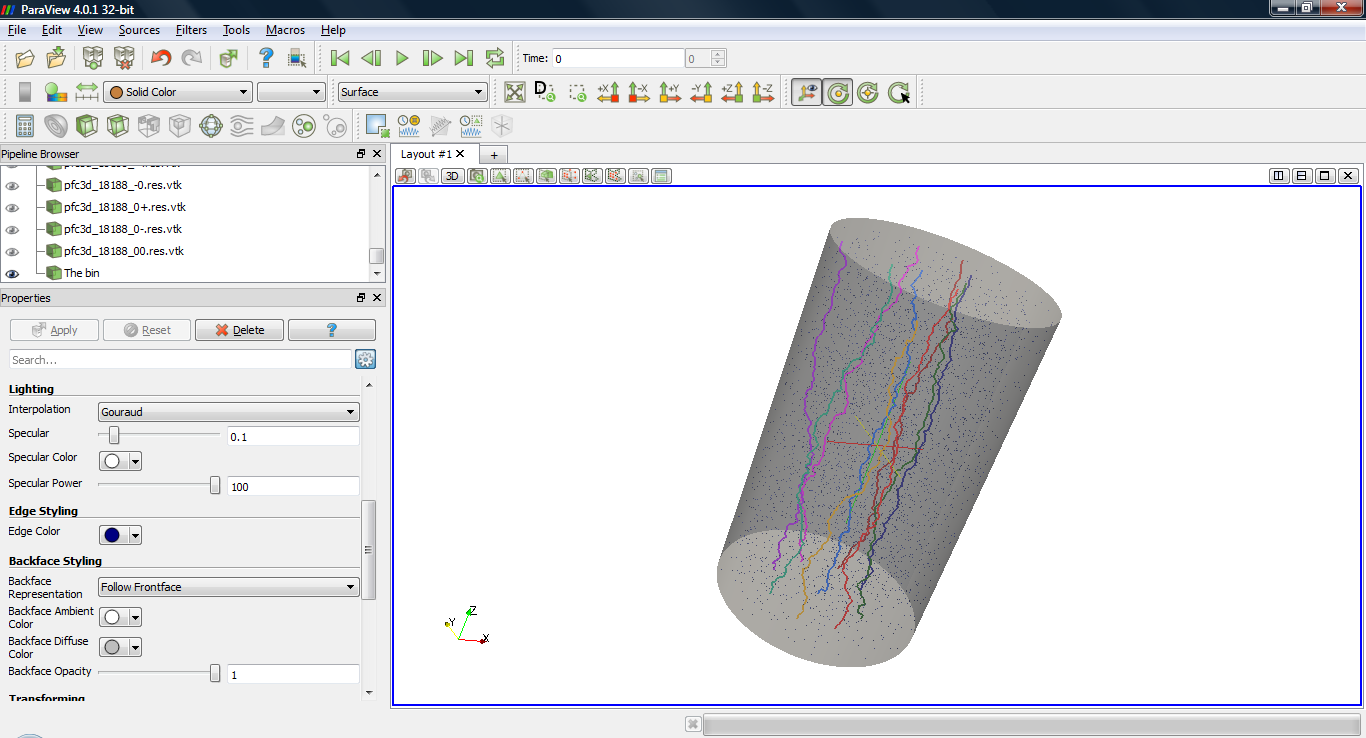The width and height of the screenshot is (1366, 738).
Task: Open the Interpolation dropdown showing Gouraud
Action: 228,410
